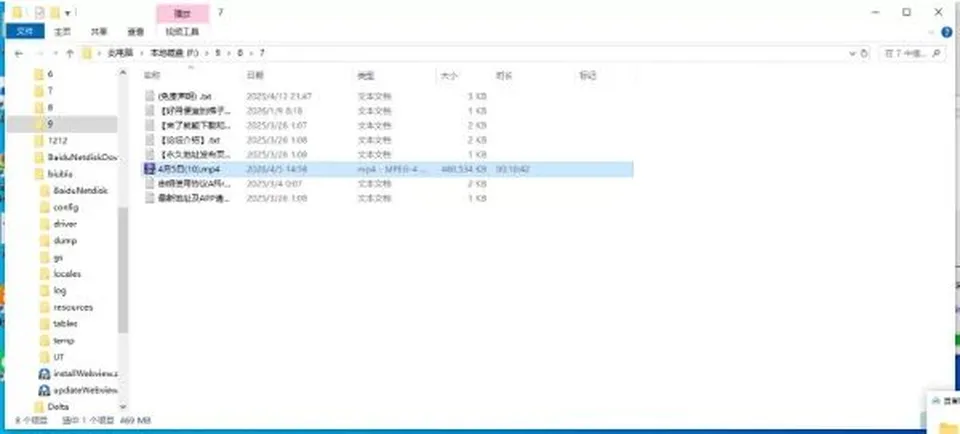Click the folder icon next to config
The image size is (960, 434).
[x=44, y=208]
